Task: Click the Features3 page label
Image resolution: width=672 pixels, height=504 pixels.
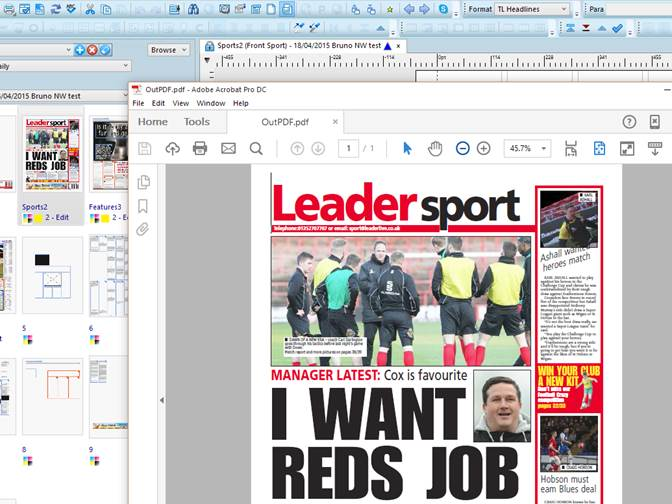Action: pyautogui.click(x=105, y=207)
